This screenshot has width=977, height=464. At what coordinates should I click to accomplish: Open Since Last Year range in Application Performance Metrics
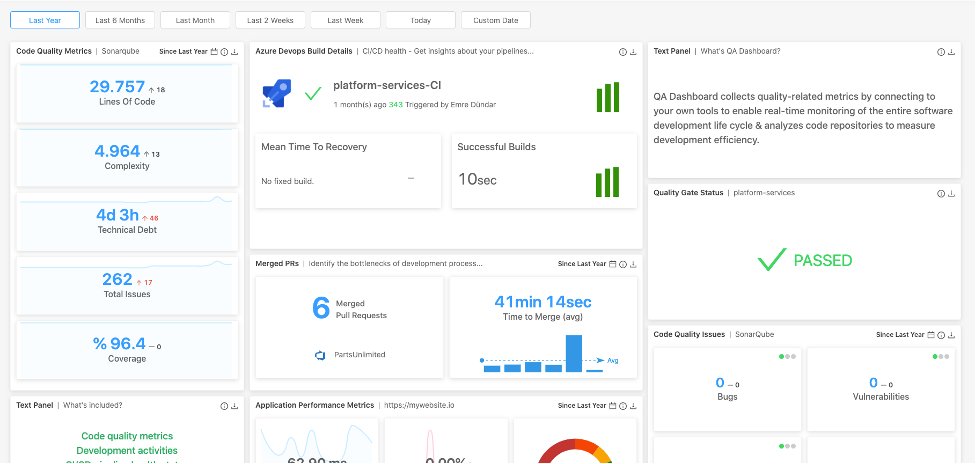coord(582,405)
